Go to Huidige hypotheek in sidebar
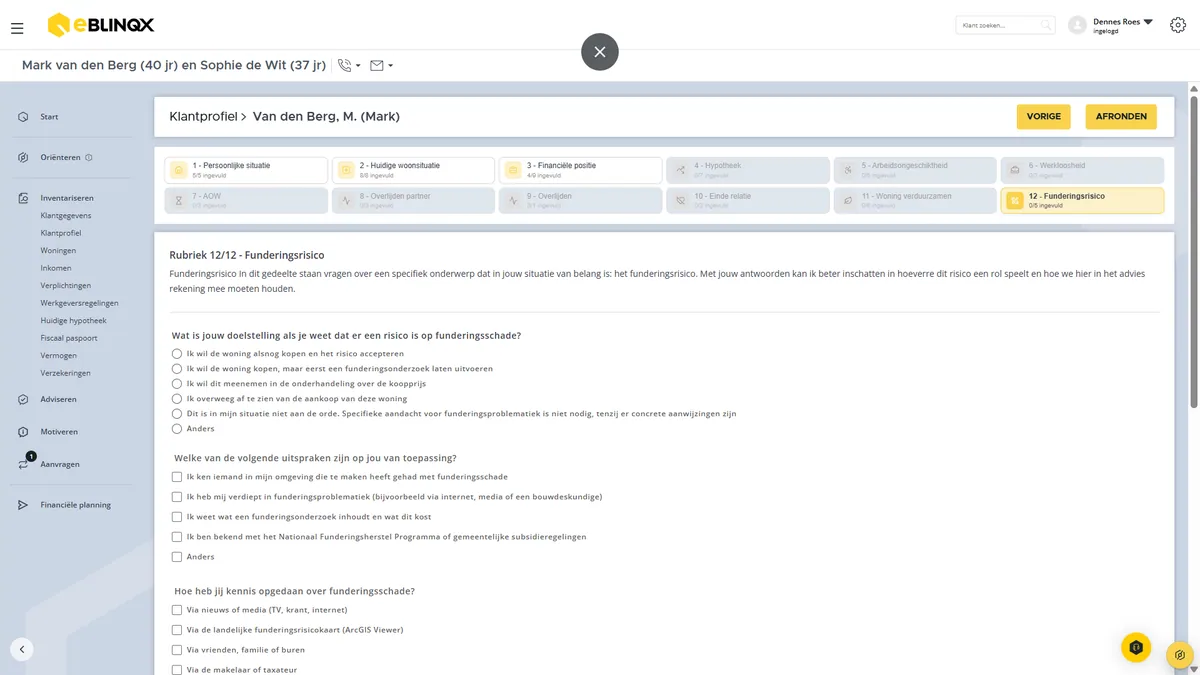 coord(74,321)
